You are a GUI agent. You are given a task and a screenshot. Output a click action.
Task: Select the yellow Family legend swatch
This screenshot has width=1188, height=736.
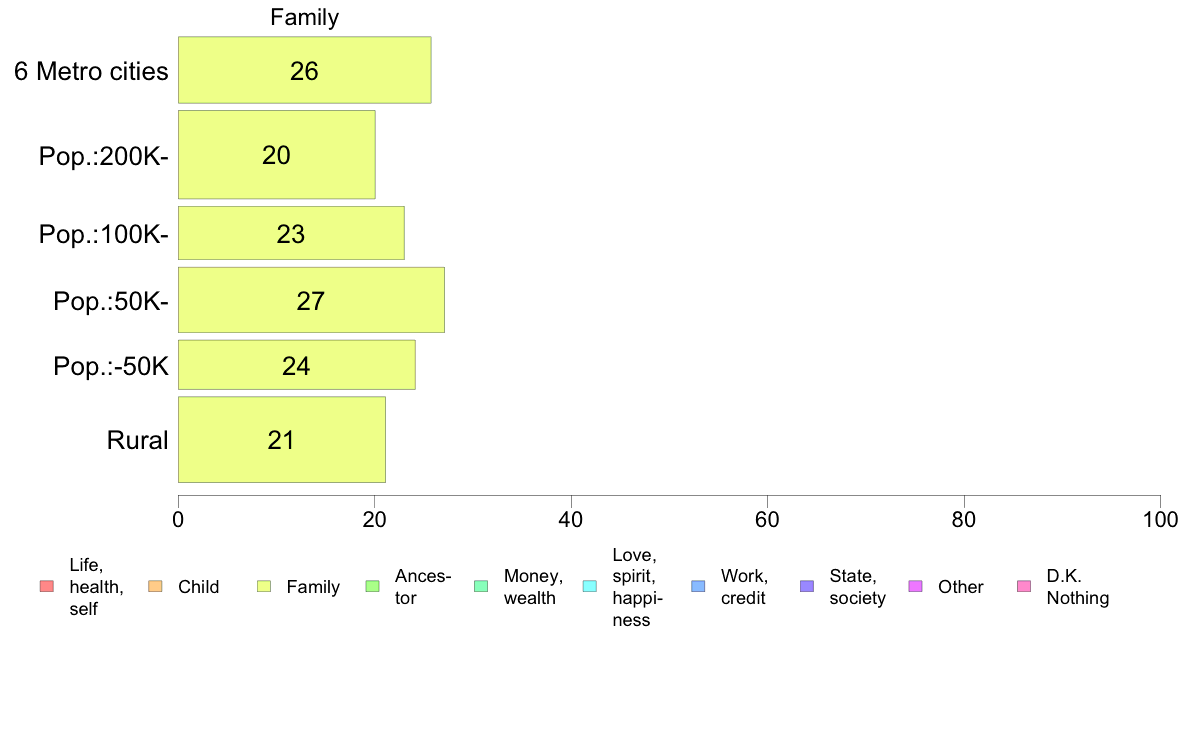click(264, 587)
